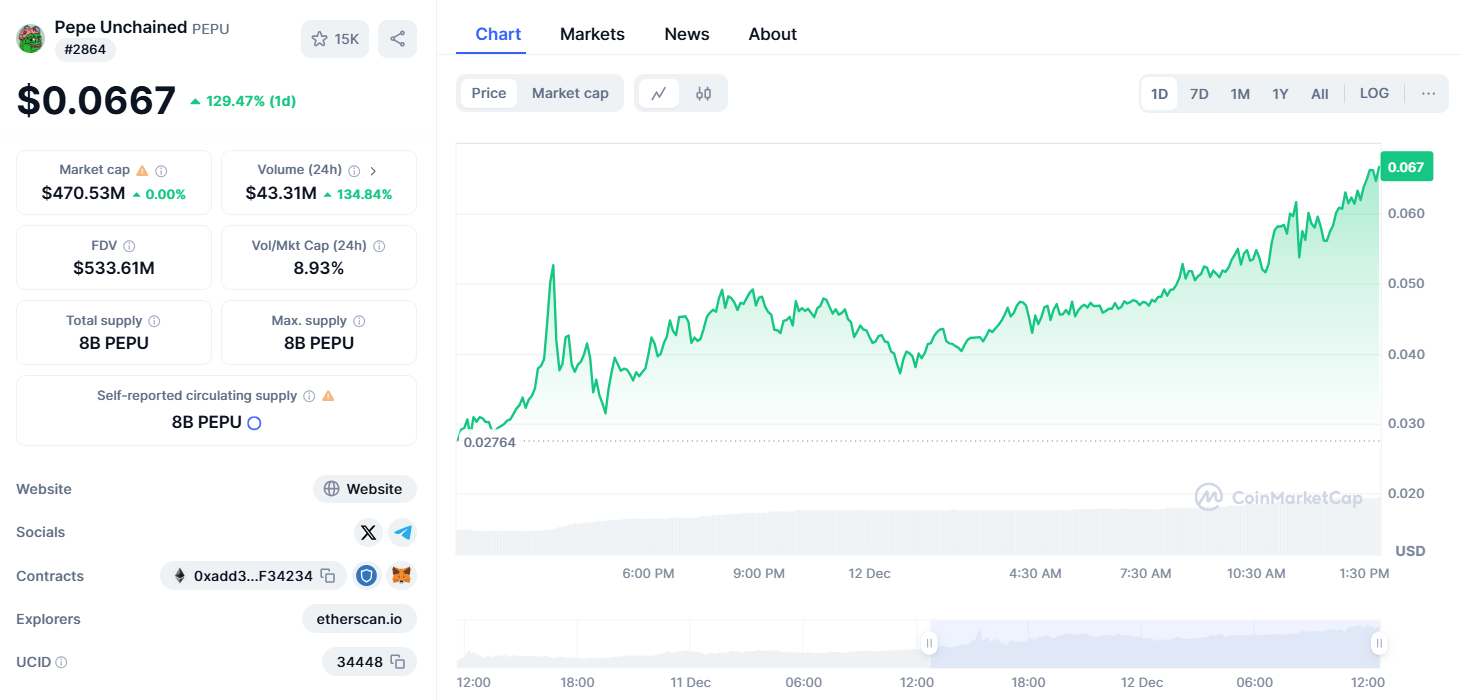Open etherscan.io explorer link
1462x700 pixels.
359,619
